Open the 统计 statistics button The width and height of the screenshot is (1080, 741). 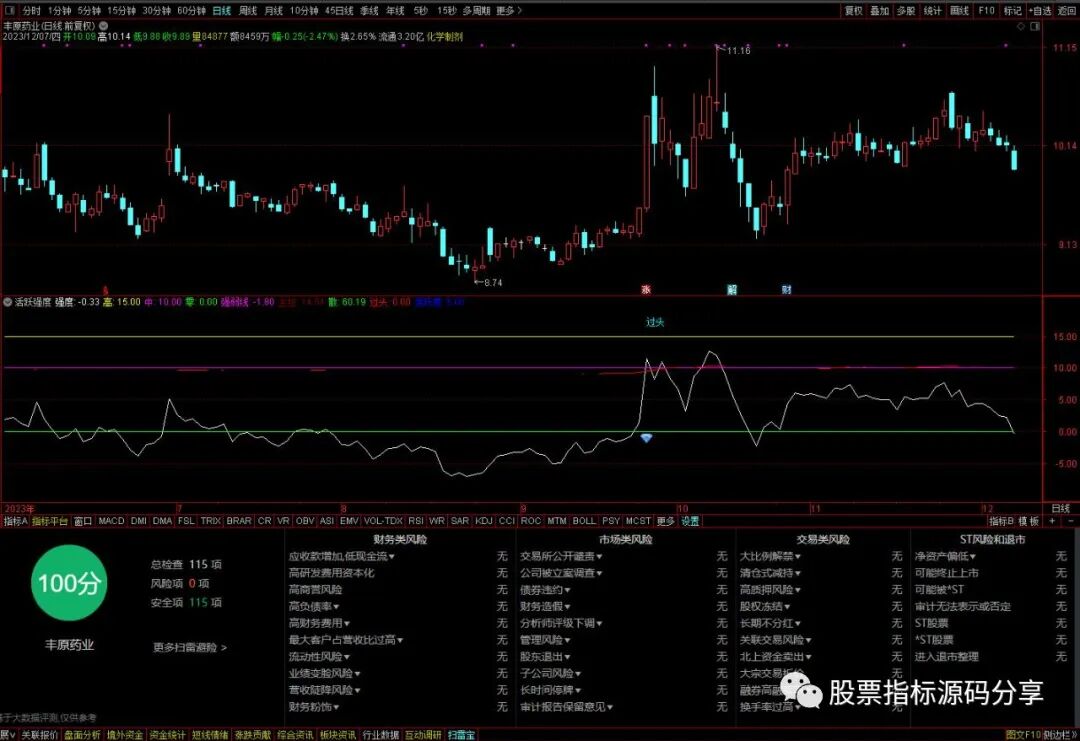[933, 10]
